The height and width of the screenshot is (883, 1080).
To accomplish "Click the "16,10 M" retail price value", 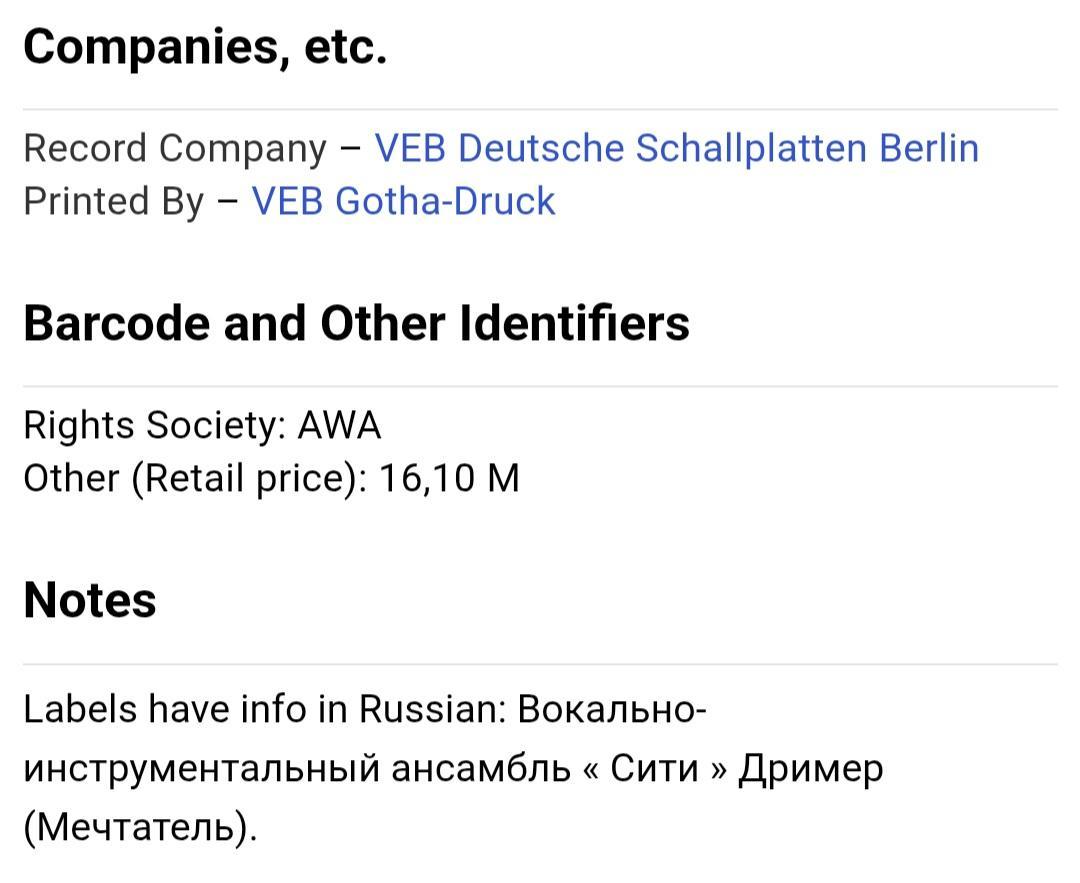I will click(x=449, y=478).
